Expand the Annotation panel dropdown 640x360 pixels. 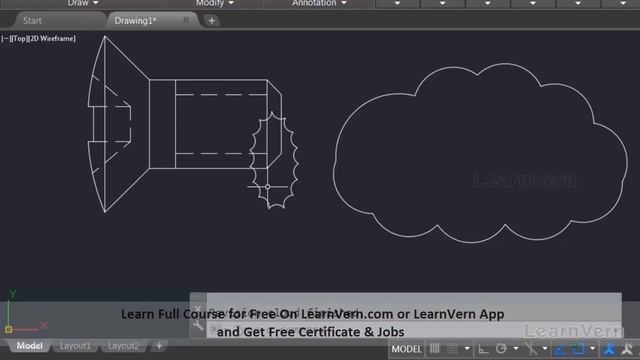coord(319,3)
